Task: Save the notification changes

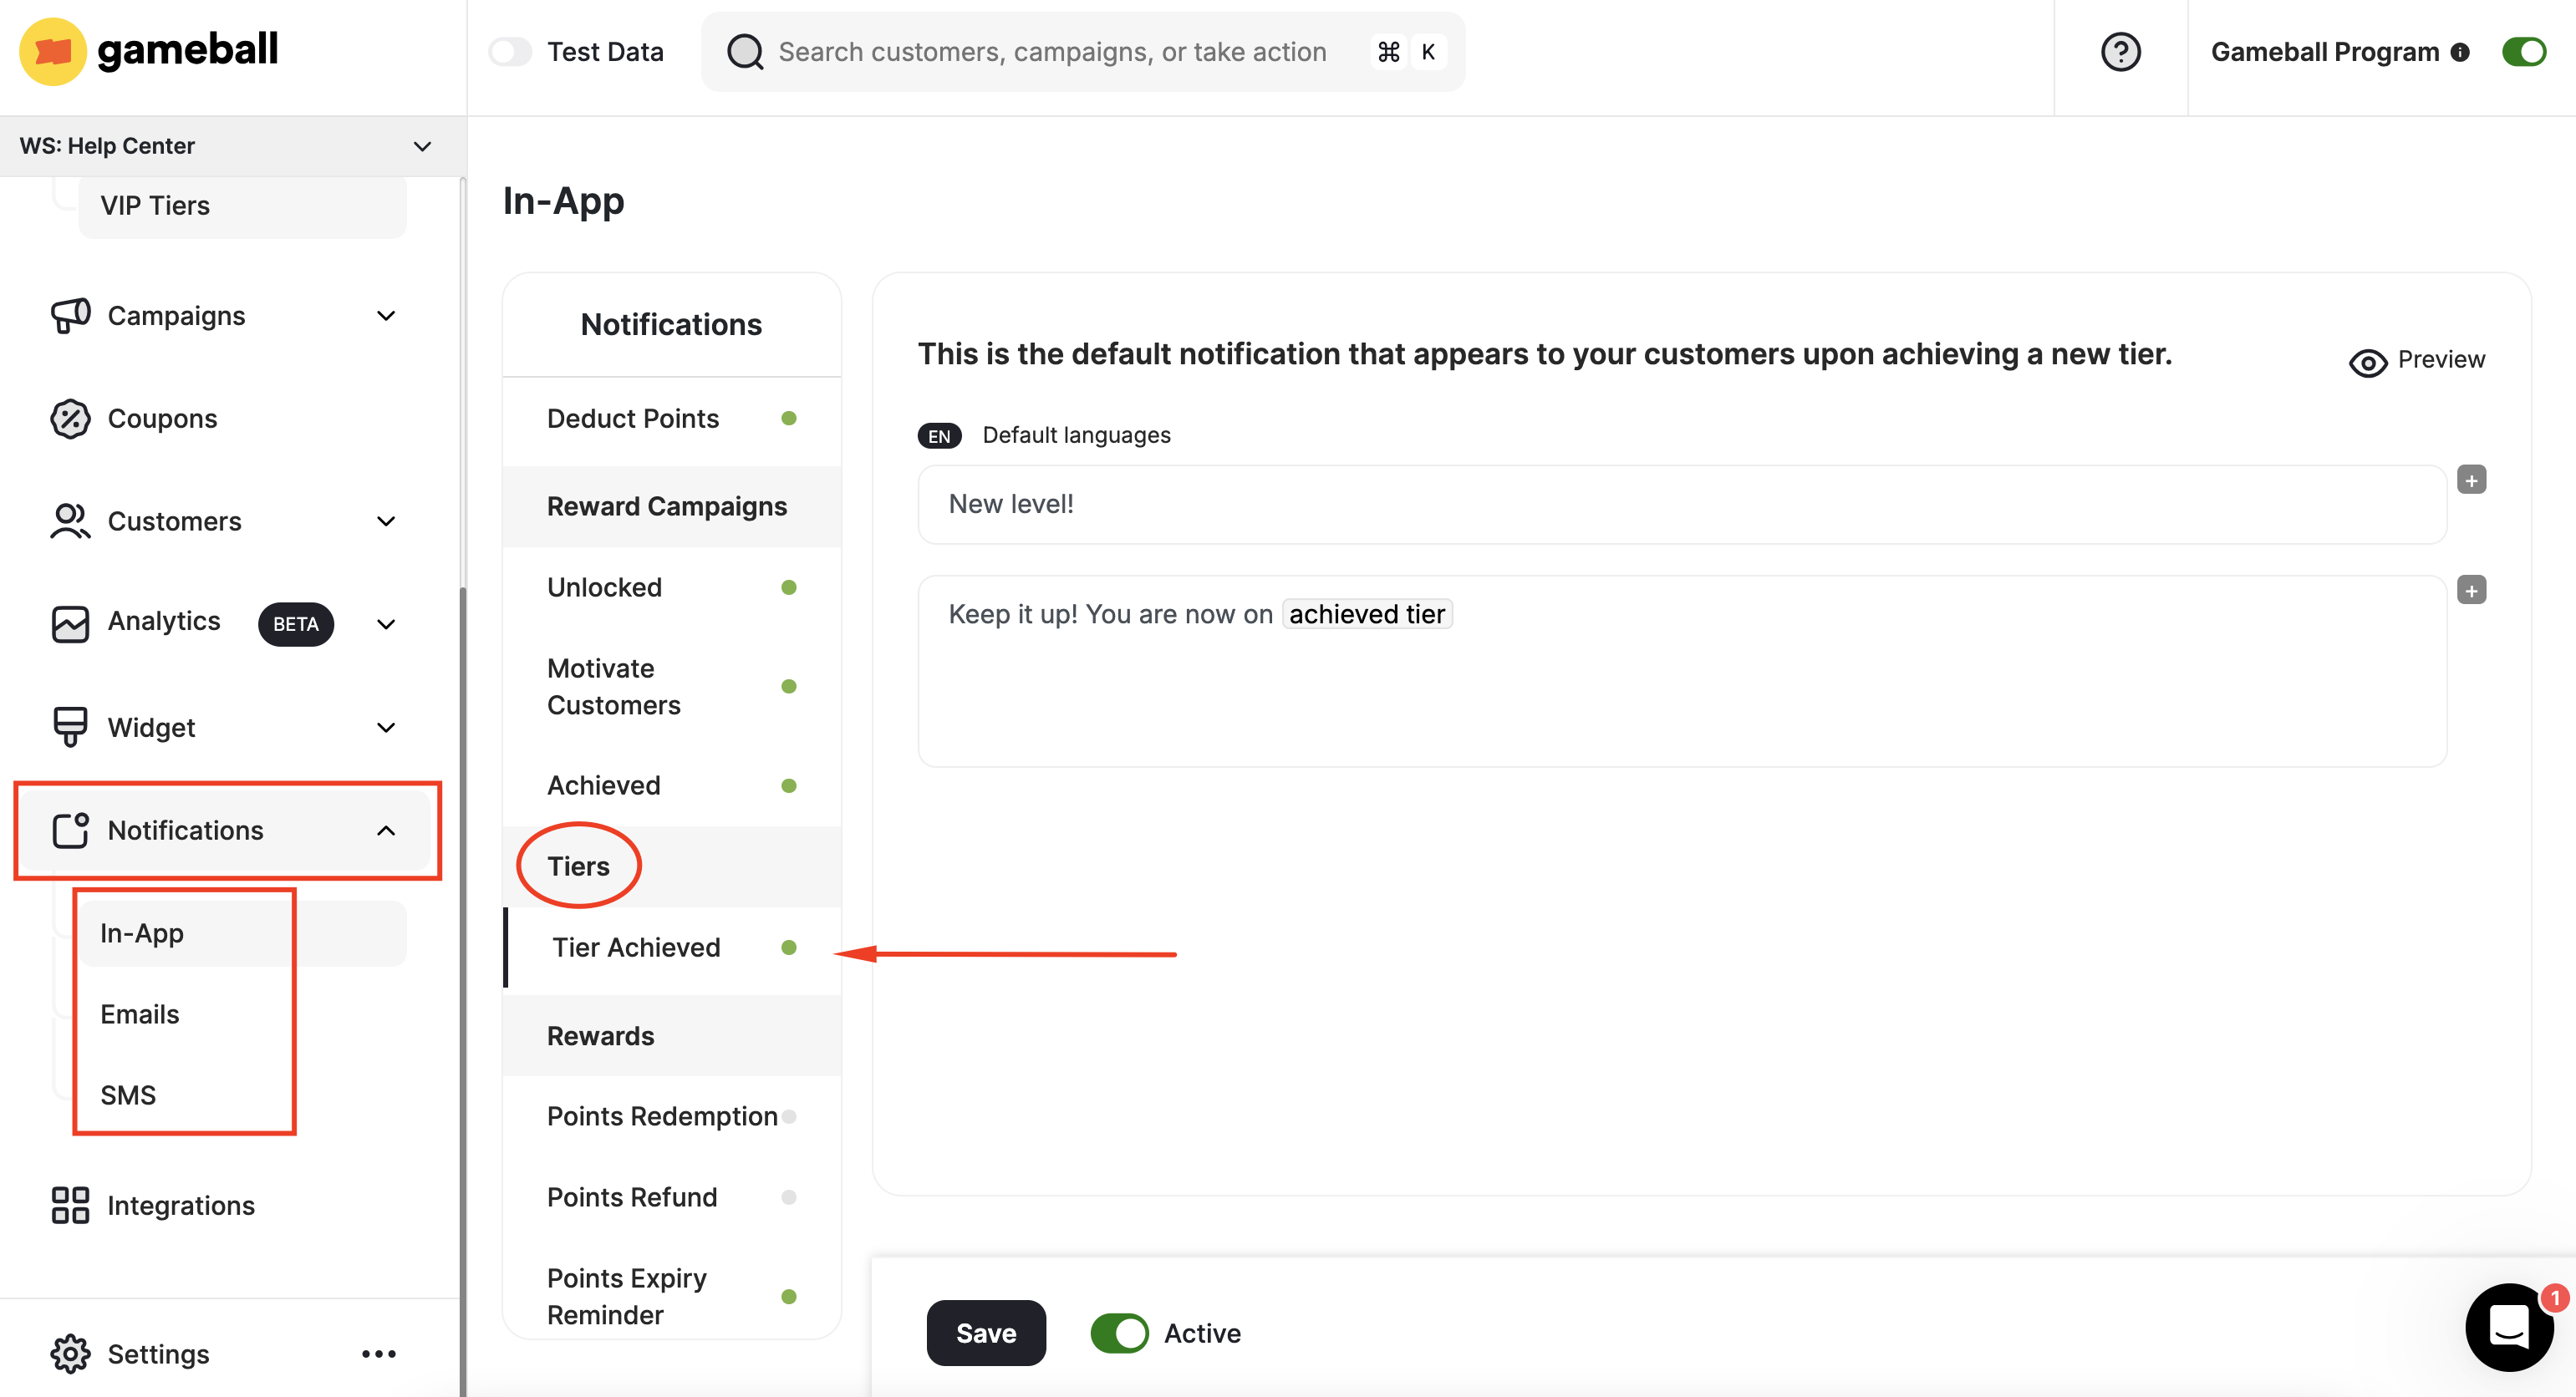Action: click(x=985, y=1333)
